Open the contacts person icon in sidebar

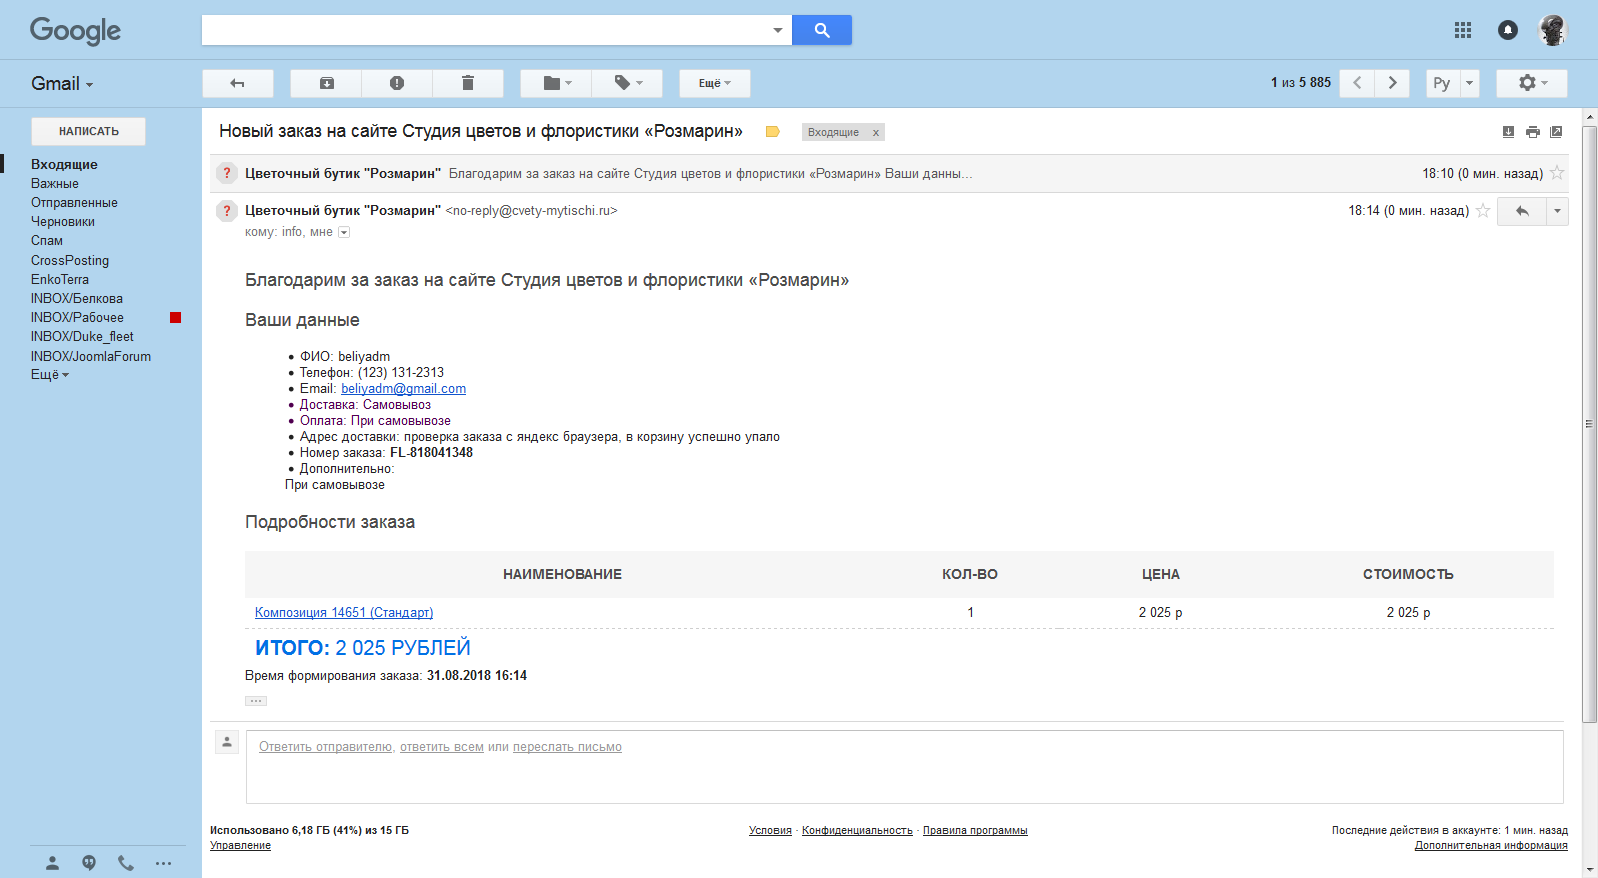point(53,863)
